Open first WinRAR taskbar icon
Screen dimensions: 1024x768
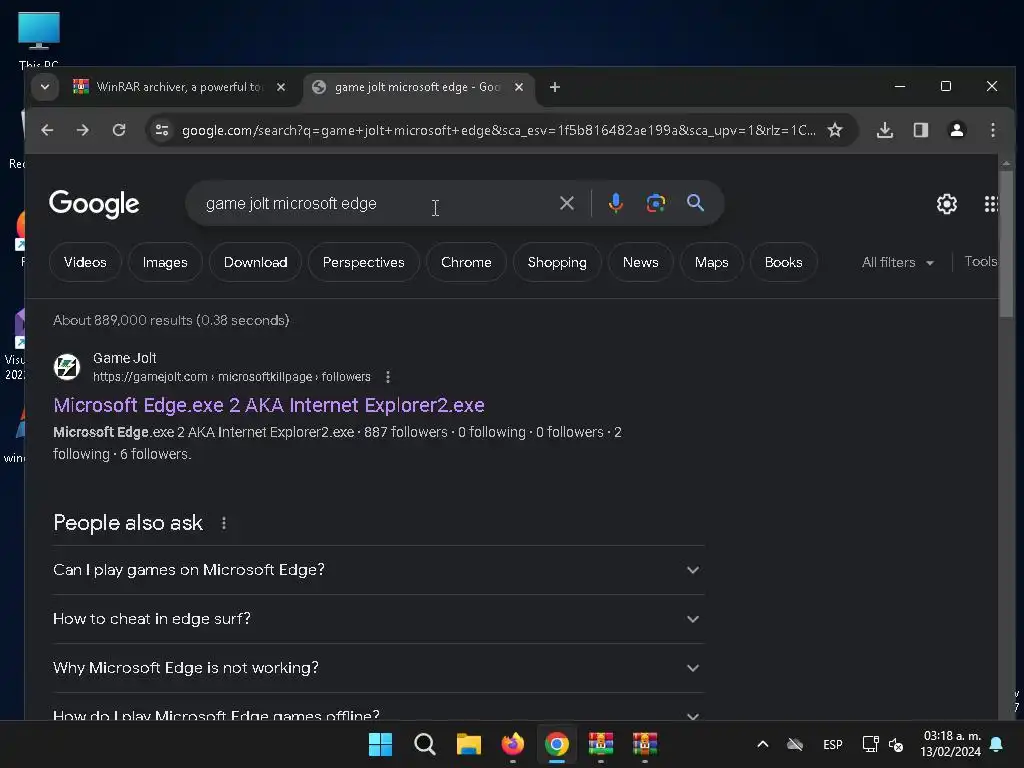(x=601, y=744)
